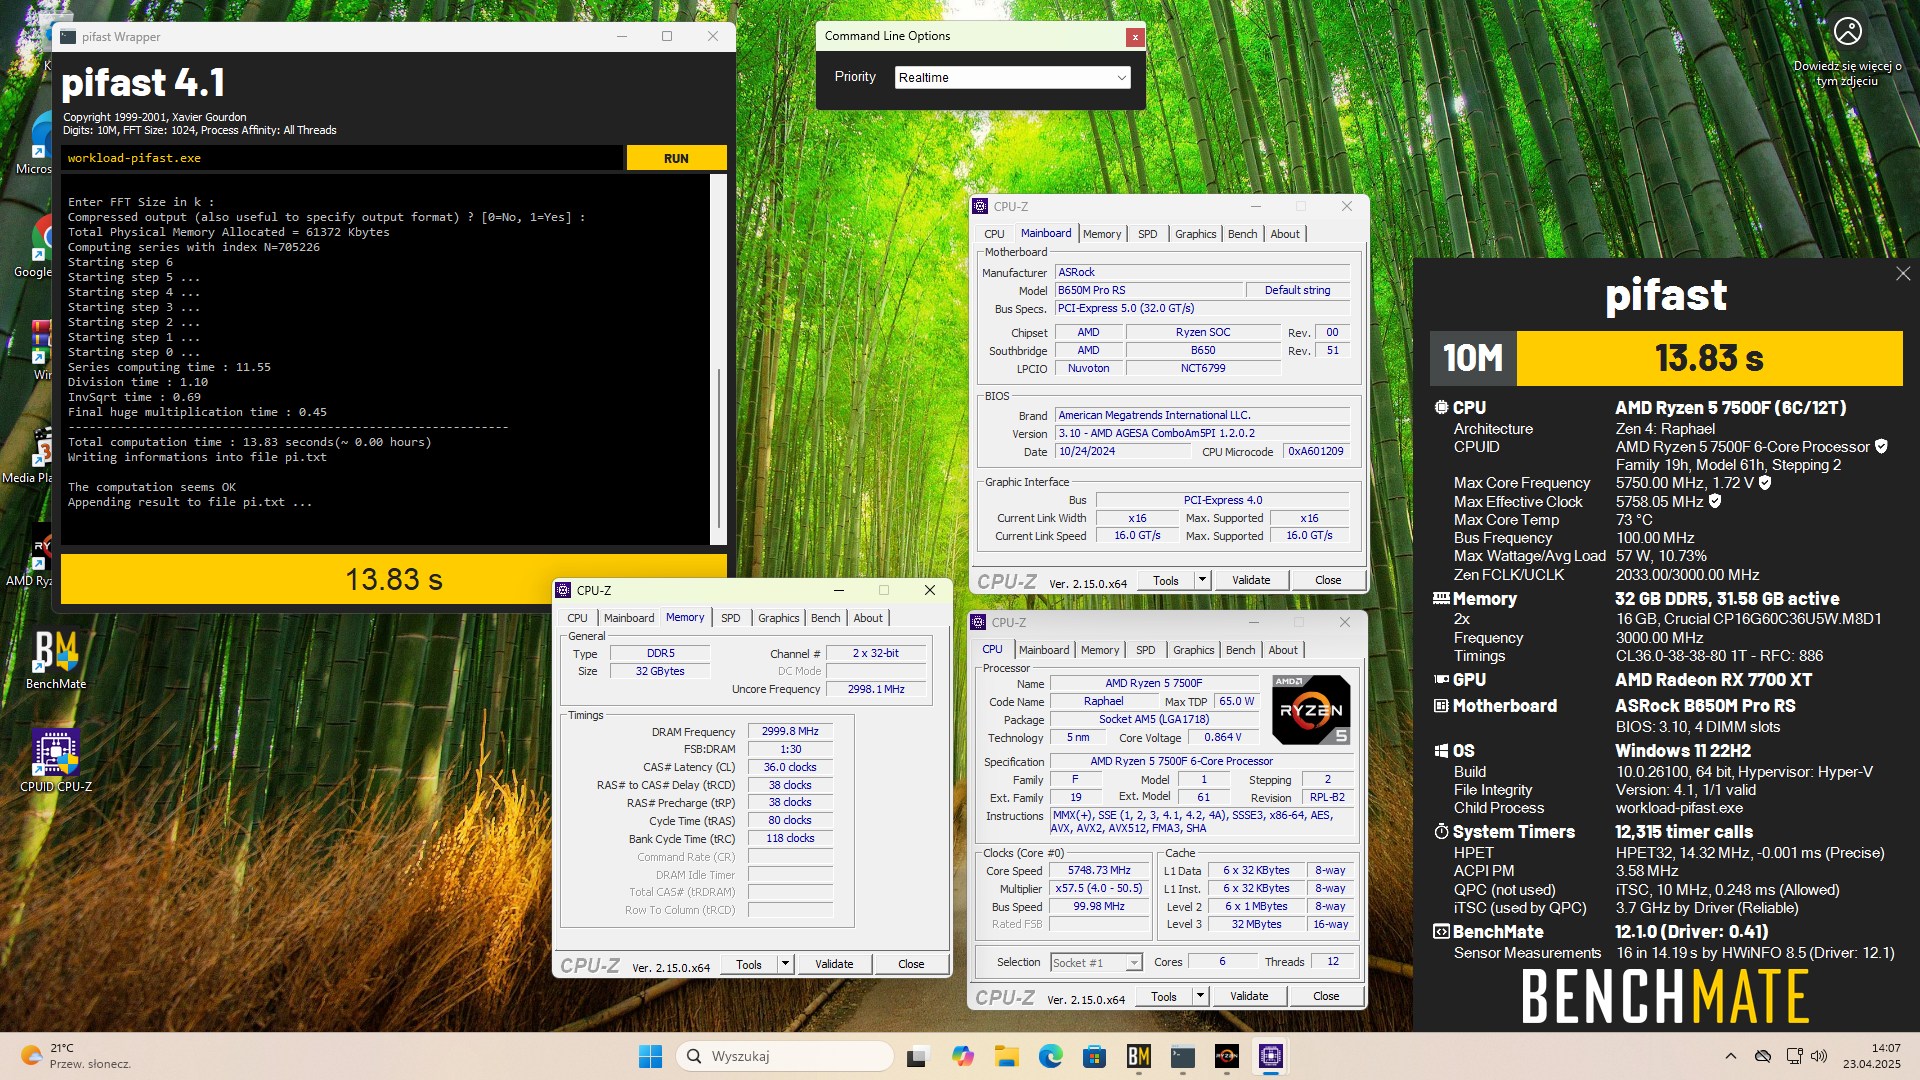Click the 'AMD Radeon RX 7700 XT' GPU line

1713,680
